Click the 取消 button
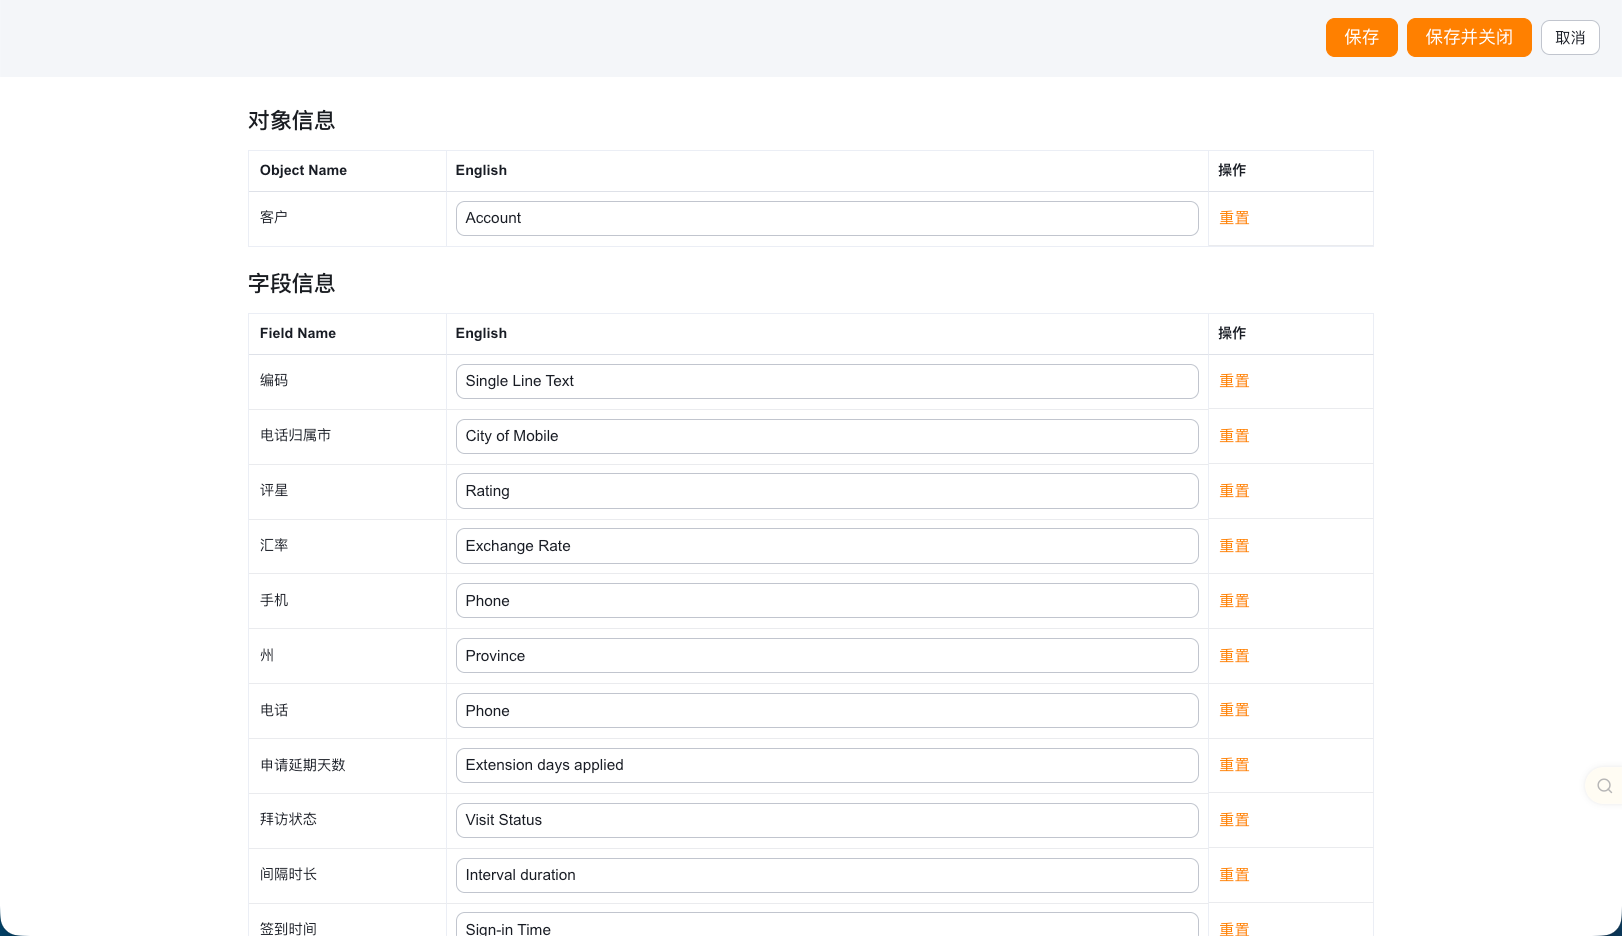This screenshot has width=1622, height=936. pyautogui.click(x=1570, y=38)
